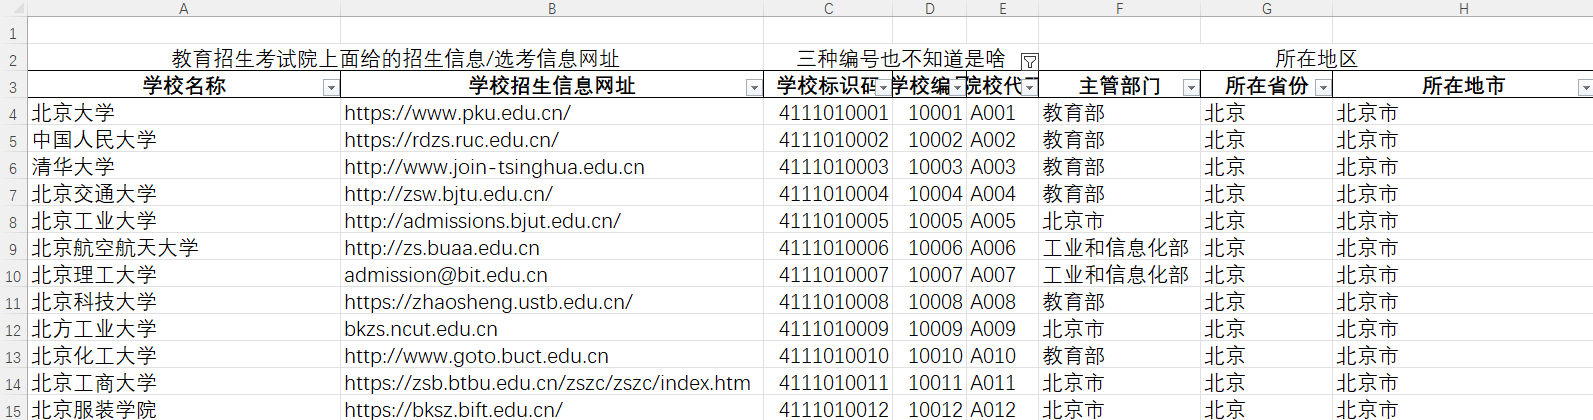Click the admission@bit.edu.cn cell
Viewport: 1593px width, 420px height.
[552, 275]
